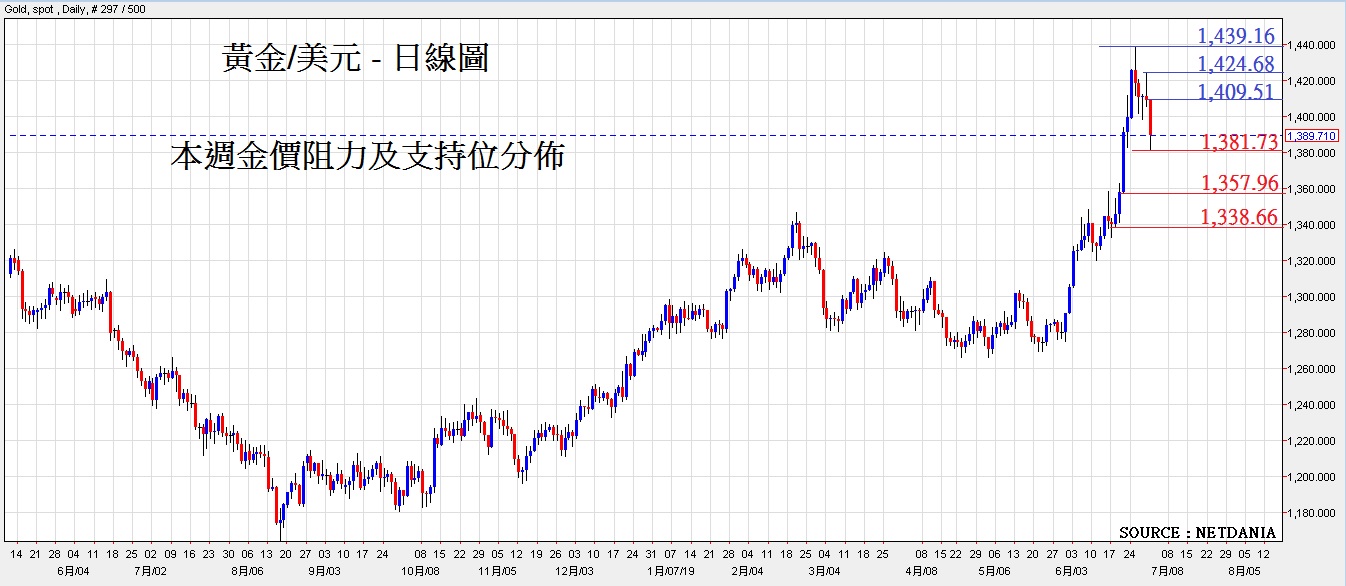Click the 1,240.000 price axis label
The image size is (1346, 586).
click(x=1312, y=405)
